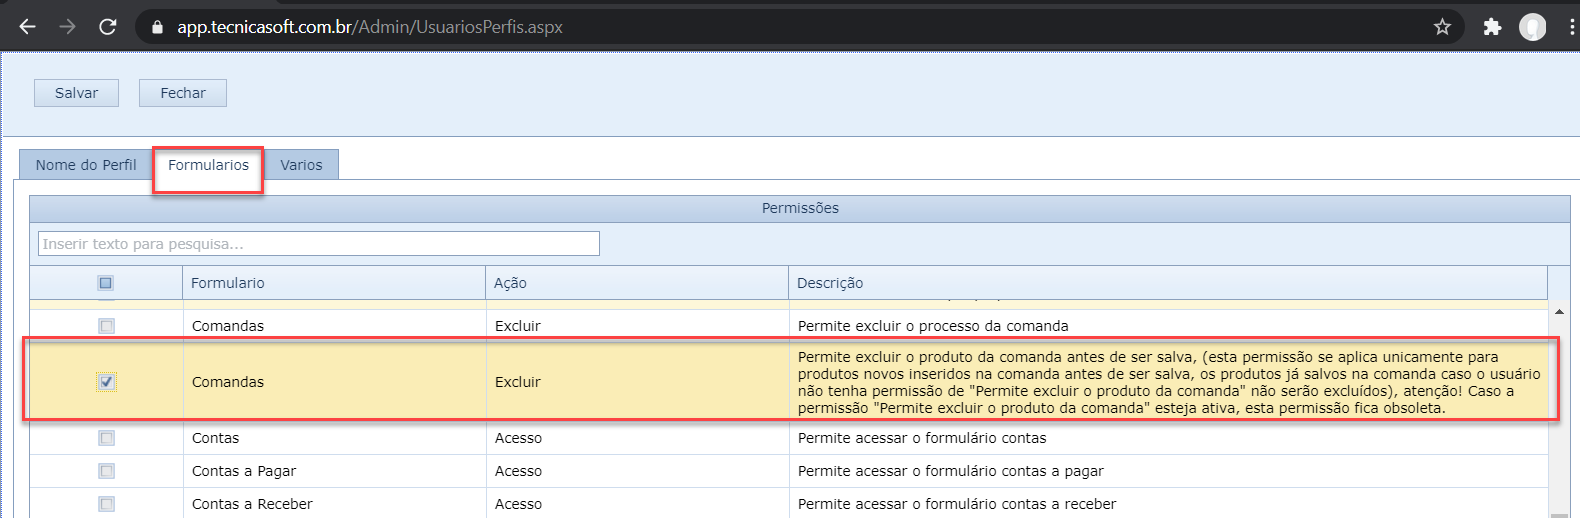The image size is (1580, 518).
Task: Go forward in browser history
Action: (x=68, y=27)
